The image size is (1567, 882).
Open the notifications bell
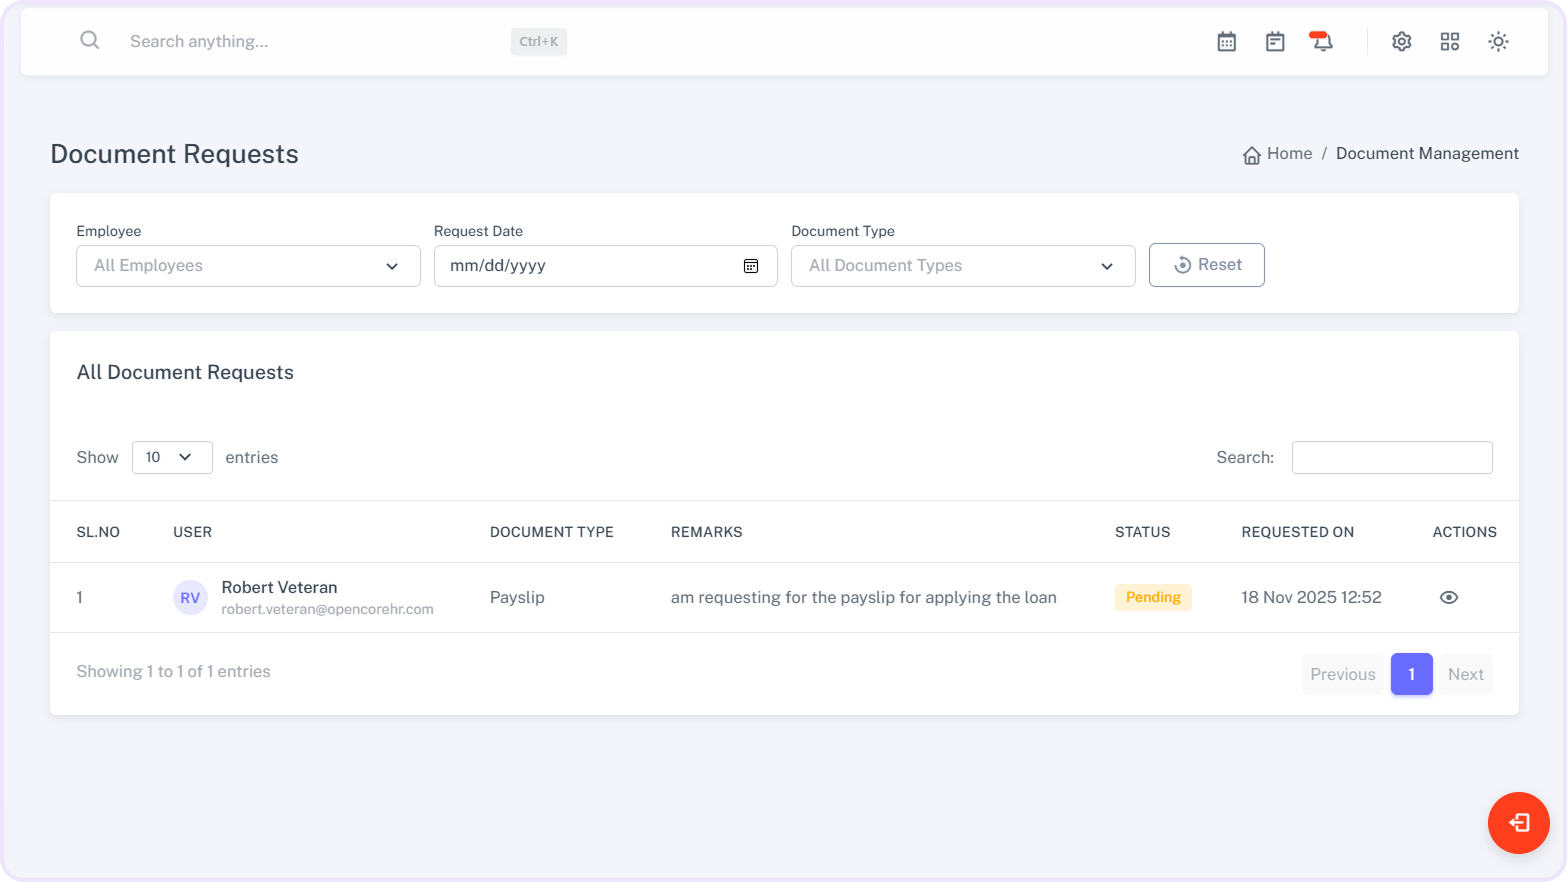[1322, 42]
